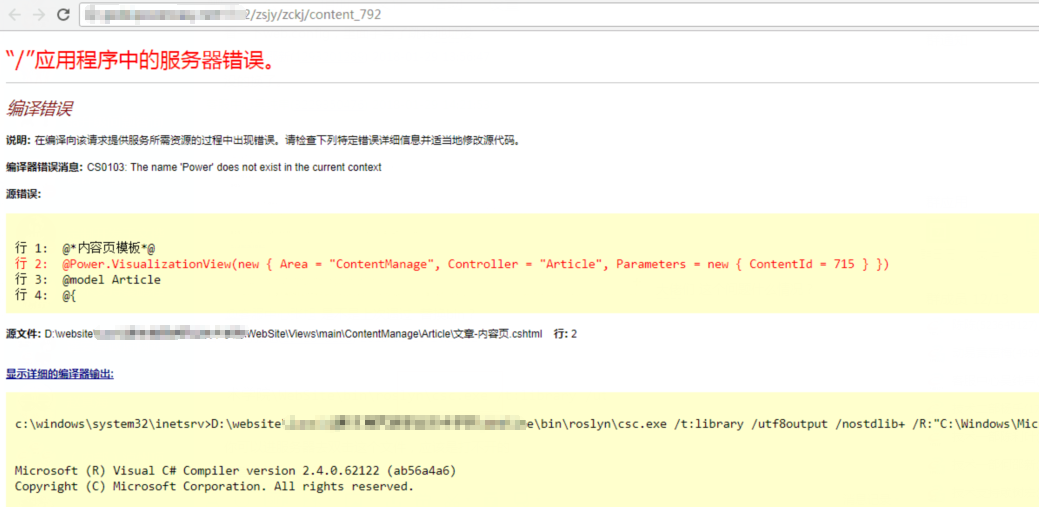Click the Microsoft Corporation copyright line
This screenshot has height=507, width=1039.
click(213, 486)
